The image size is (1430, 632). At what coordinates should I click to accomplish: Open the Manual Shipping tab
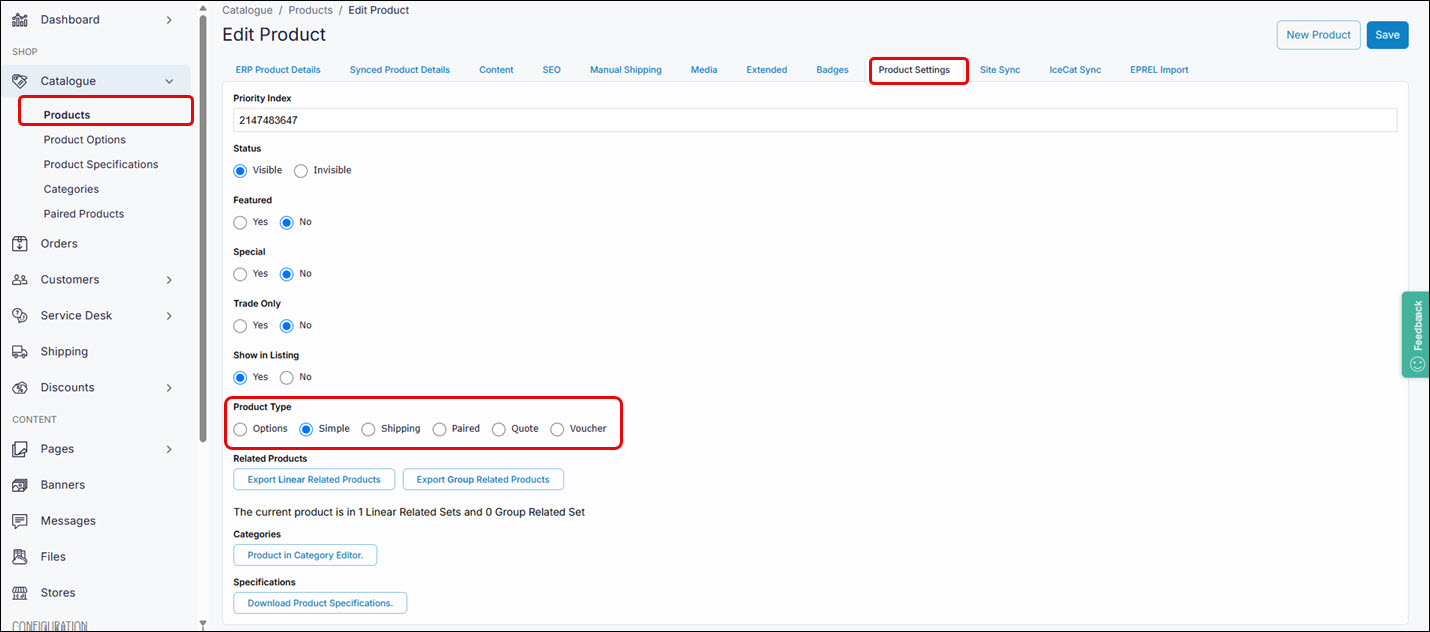625,70
